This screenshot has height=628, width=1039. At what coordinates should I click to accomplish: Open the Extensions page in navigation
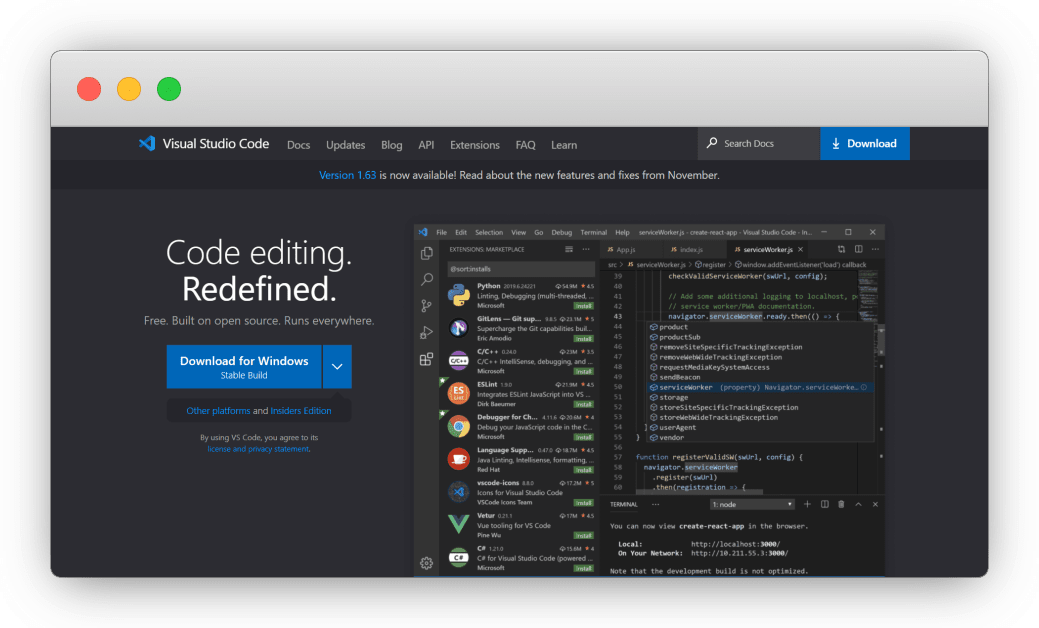point(474,144)
